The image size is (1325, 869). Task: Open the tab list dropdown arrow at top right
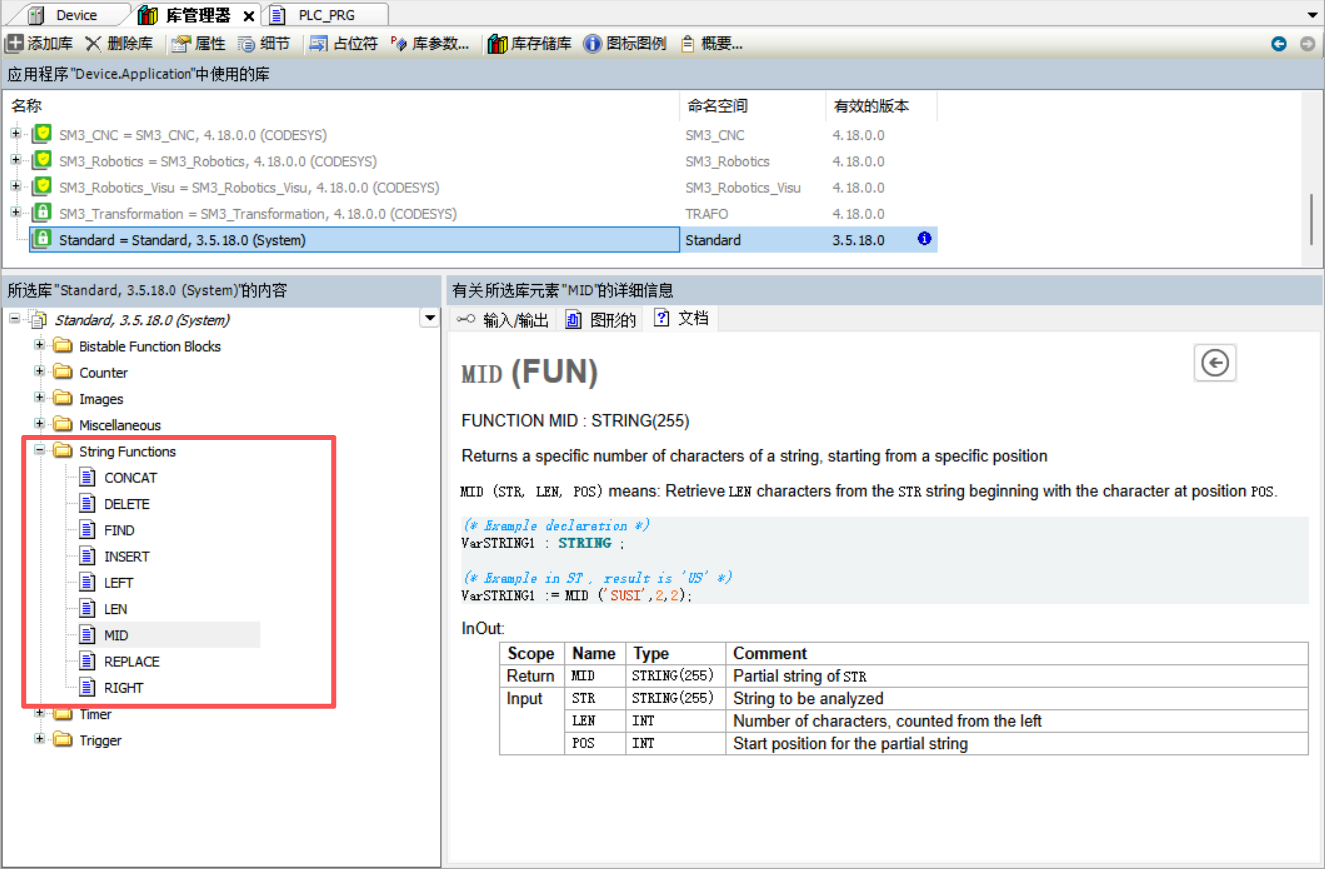pyautogui.click(x=1312, y=16)
